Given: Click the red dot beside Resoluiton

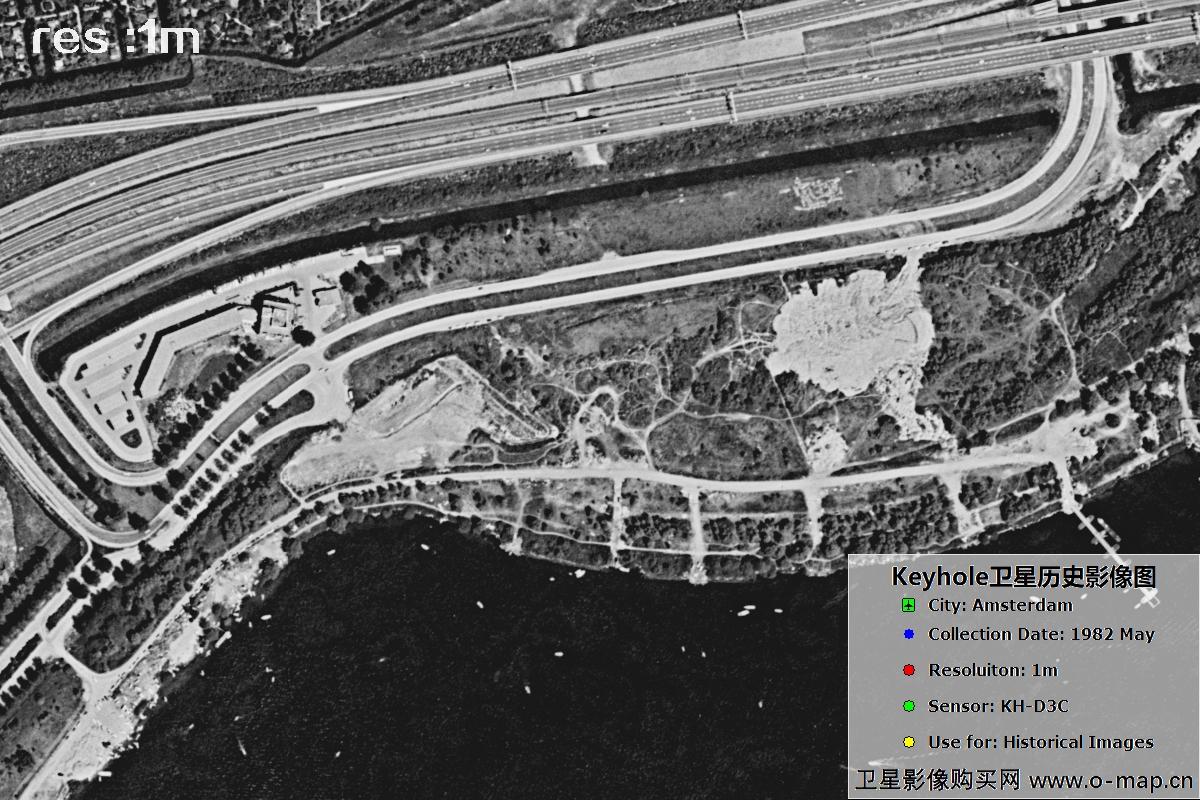Looking at the screenshot, I should point(908,670).
